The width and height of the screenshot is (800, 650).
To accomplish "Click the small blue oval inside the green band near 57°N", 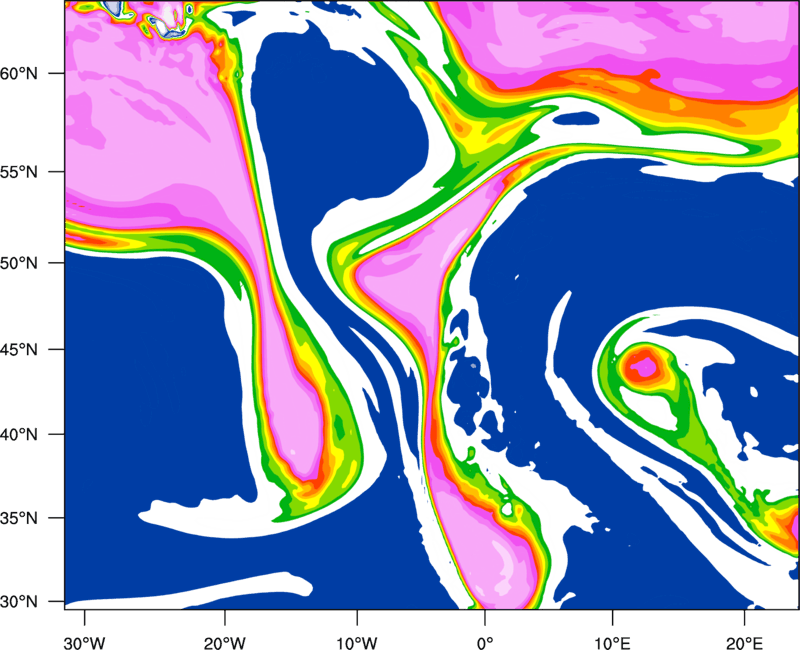I will pos(574,119).
